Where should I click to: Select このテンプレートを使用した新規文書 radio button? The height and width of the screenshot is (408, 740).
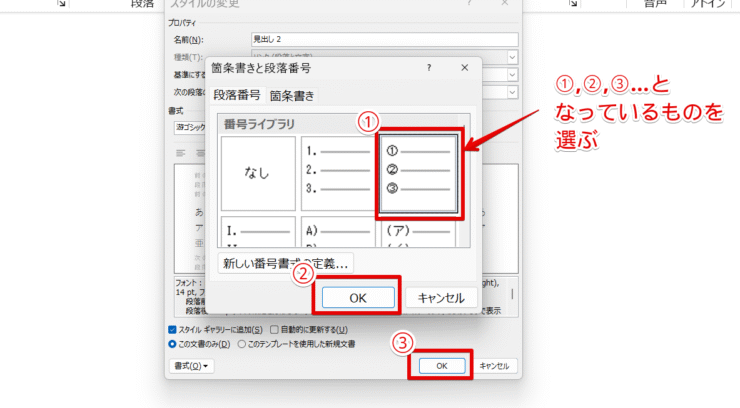pos(242,344)
